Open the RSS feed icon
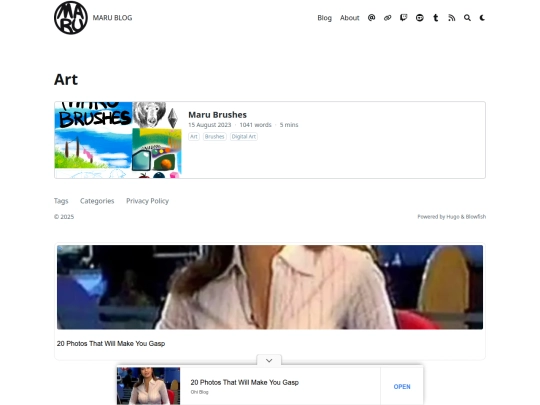The height and width of the screenshot is (405, 540). point(451,18)
